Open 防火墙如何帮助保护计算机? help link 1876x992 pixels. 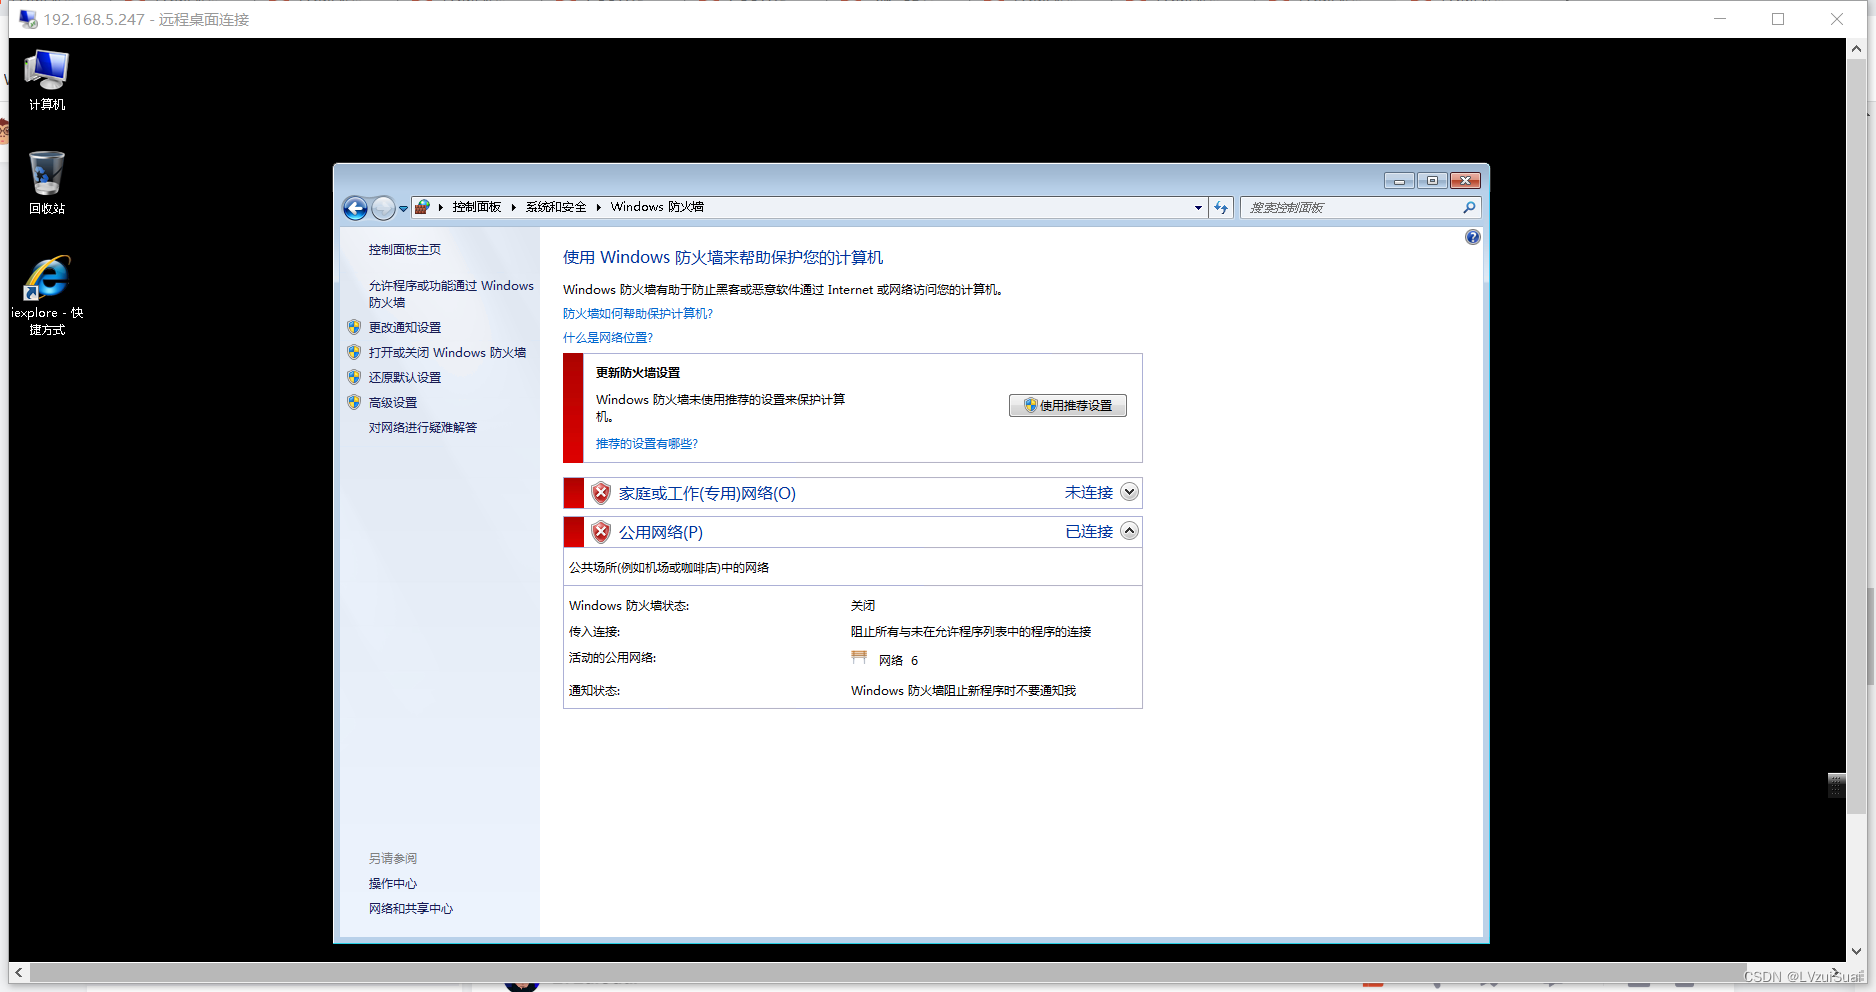[x=637, y=314]
